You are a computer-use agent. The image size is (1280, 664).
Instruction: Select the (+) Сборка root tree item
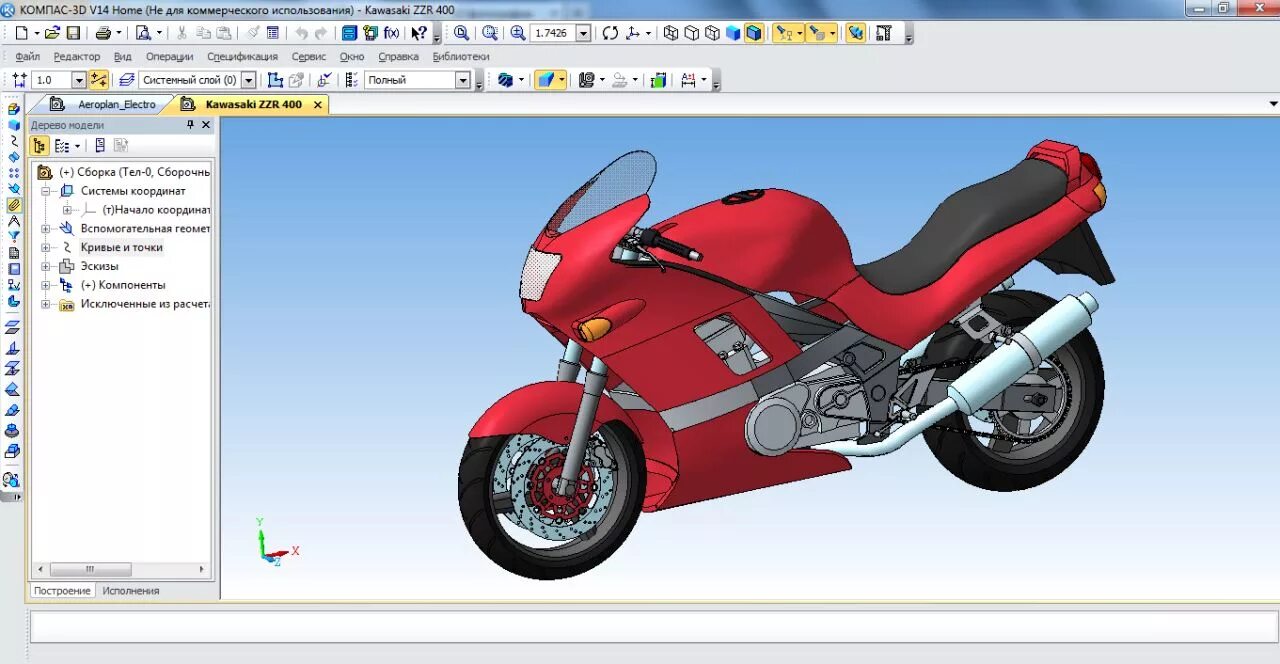tap(134, 172)
